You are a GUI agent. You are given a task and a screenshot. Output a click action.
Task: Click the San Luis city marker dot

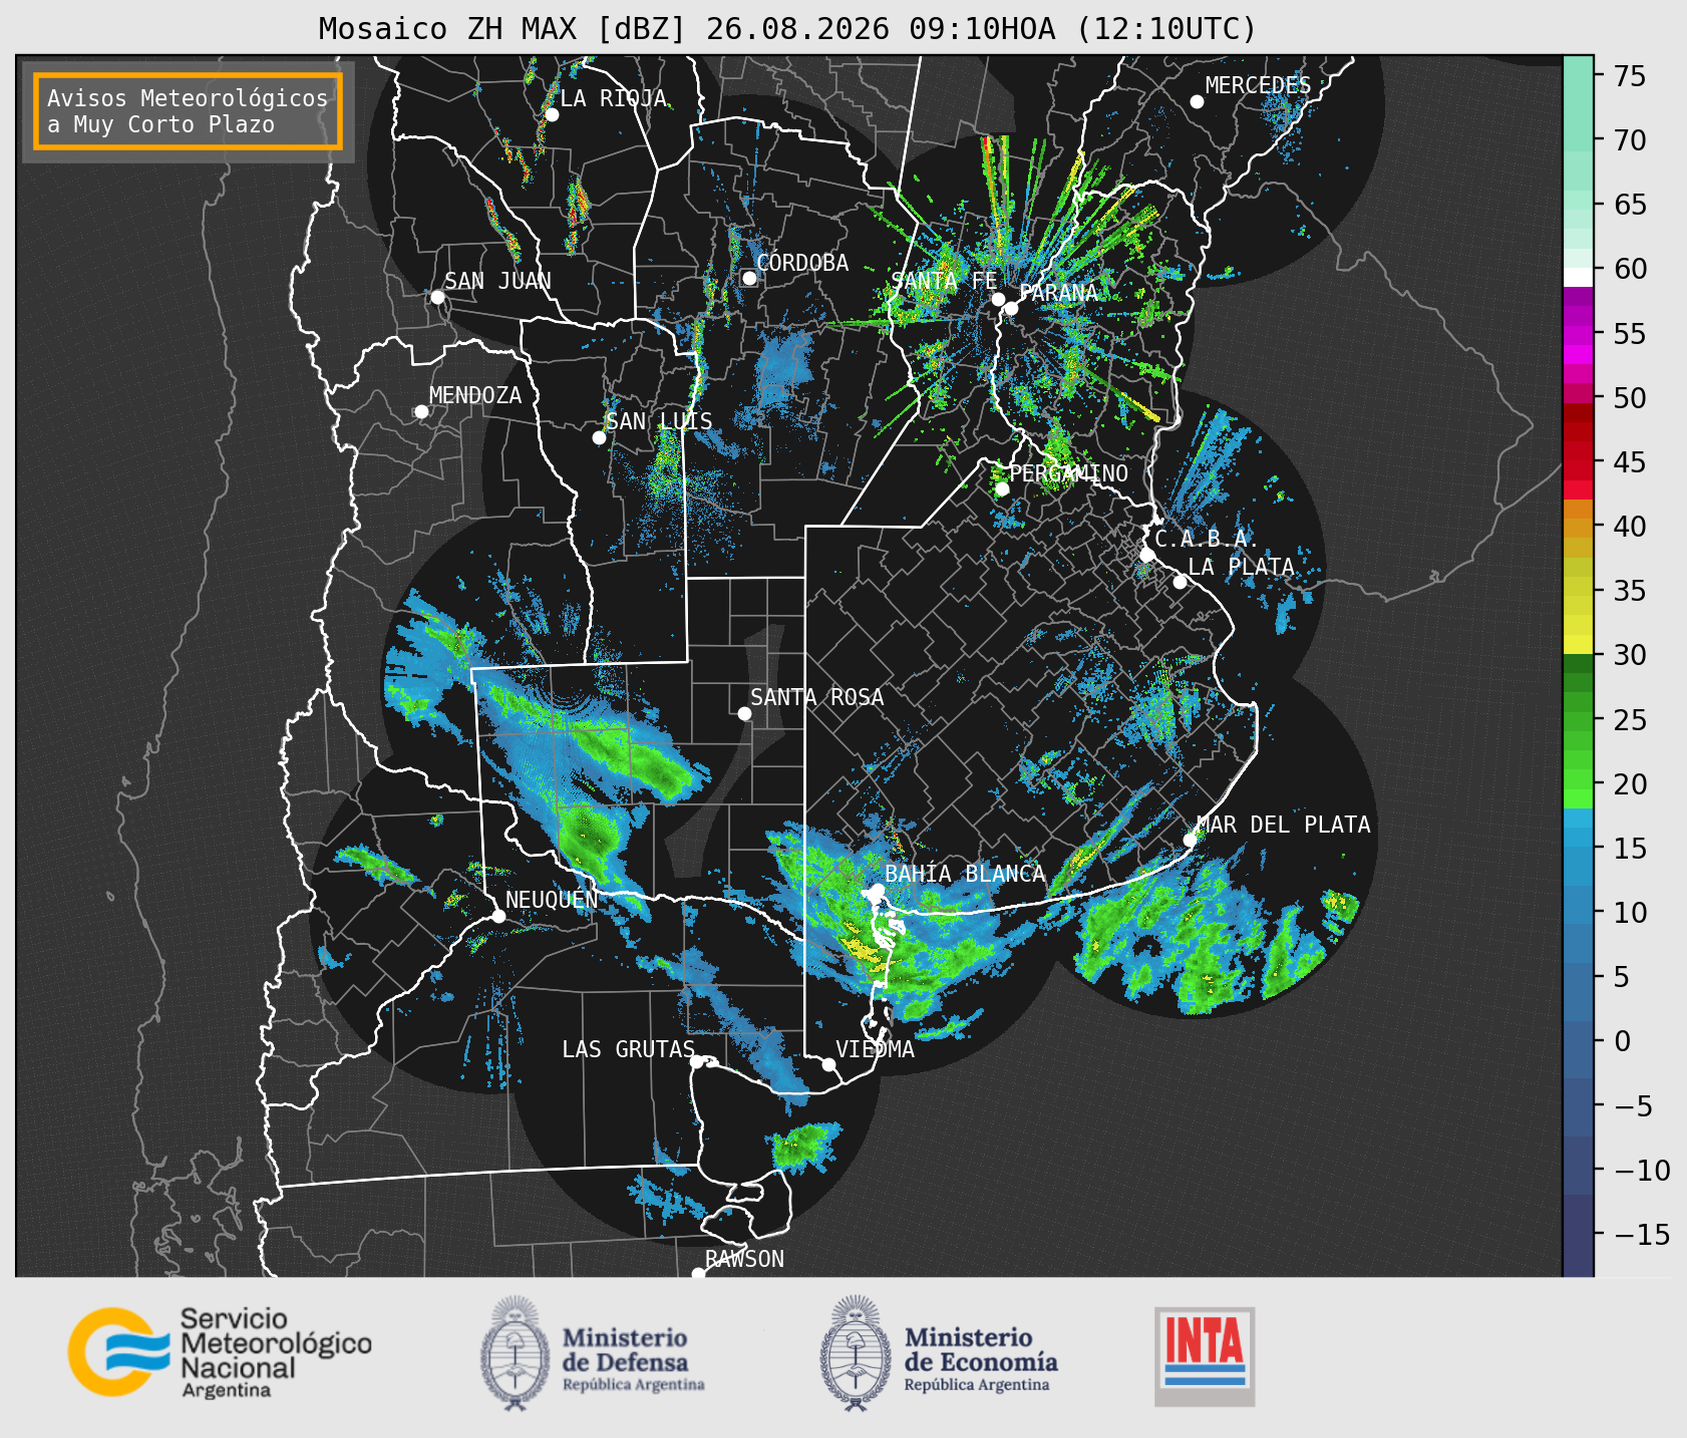point(599,438)
